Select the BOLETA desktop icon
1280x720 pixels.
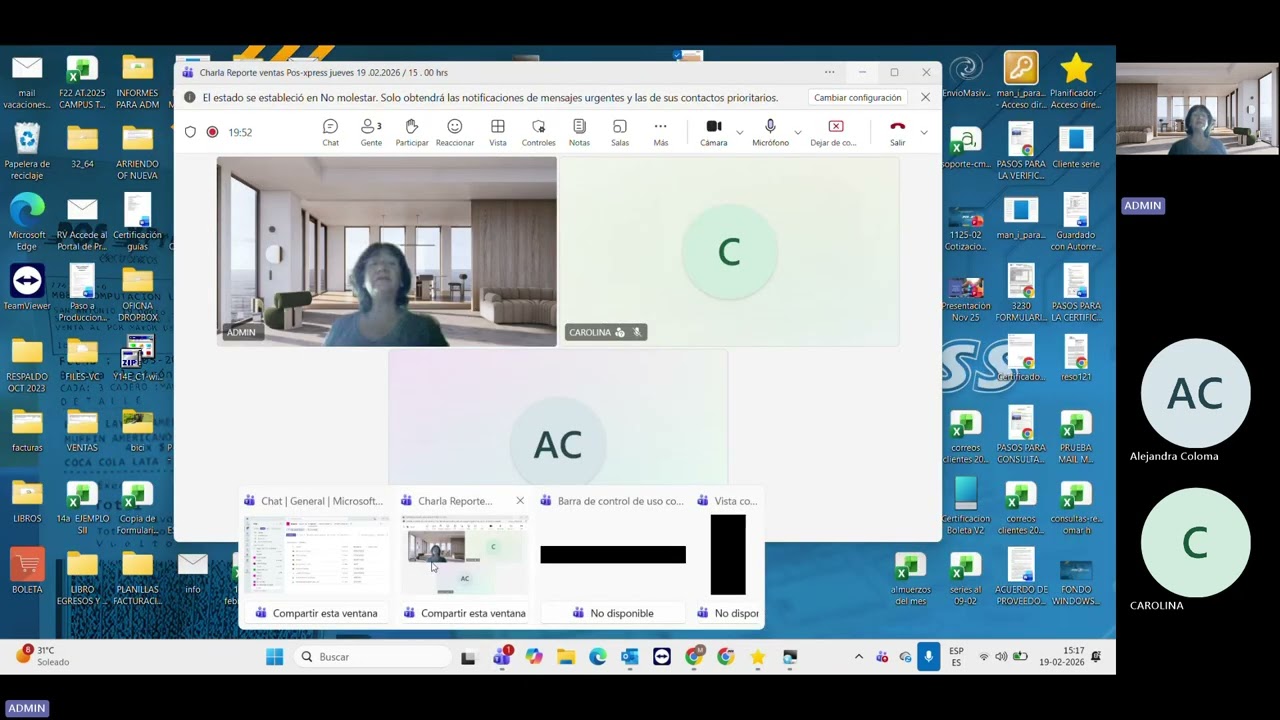pyautogui.click(x=27, y=571)
